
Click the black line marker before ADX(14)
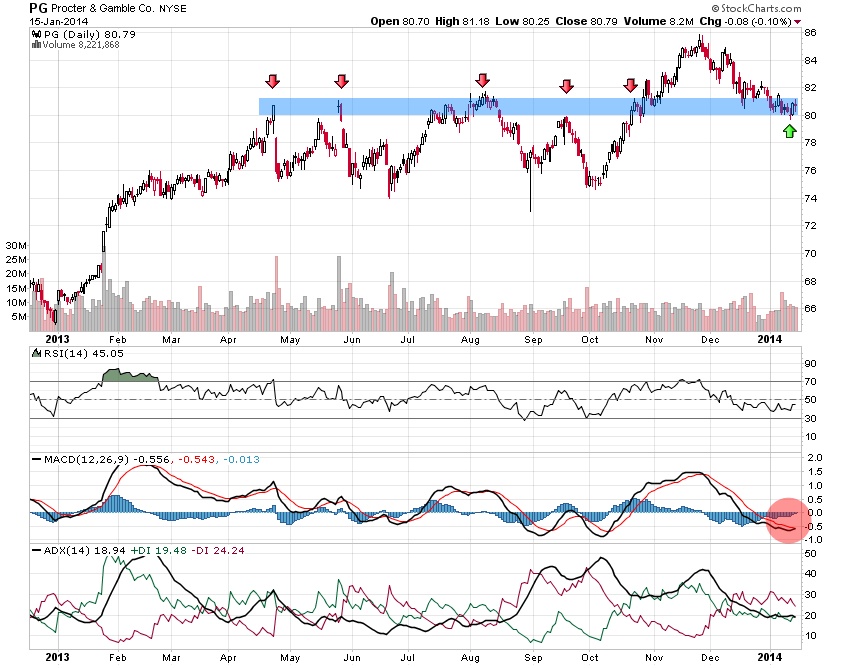point(36,551)
